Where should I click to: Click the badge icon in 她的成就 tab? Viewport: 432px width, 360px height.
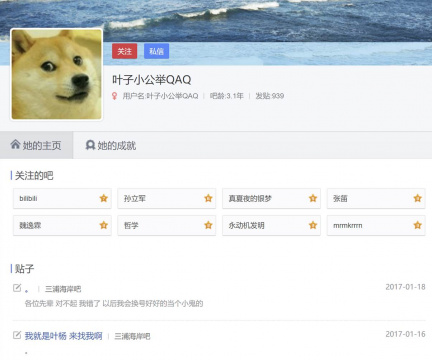[90, 145]
